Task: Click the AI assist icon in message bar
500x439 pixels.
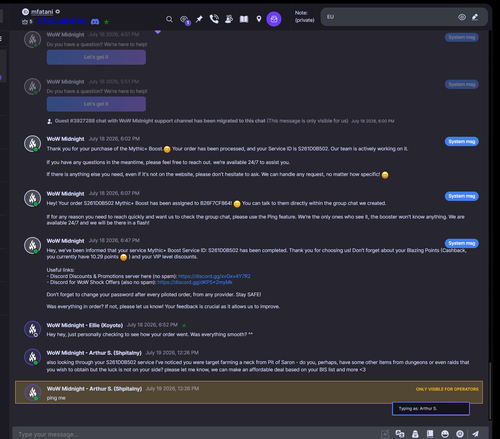Action: (385, 434)
